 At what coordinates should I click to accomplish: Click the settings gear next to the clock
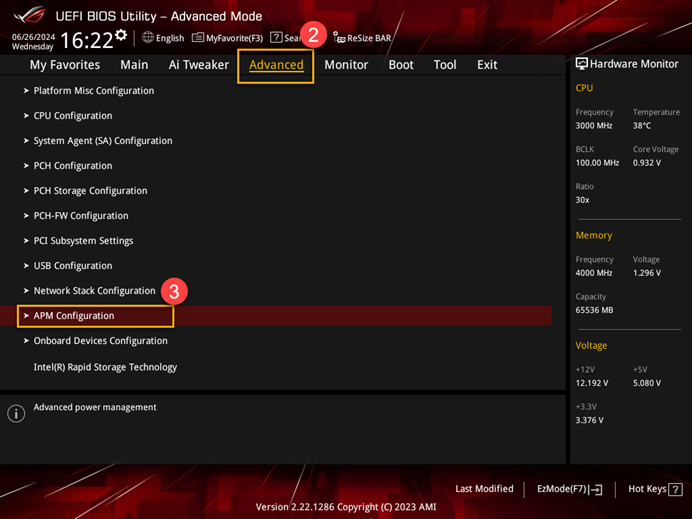coord(121,35)
